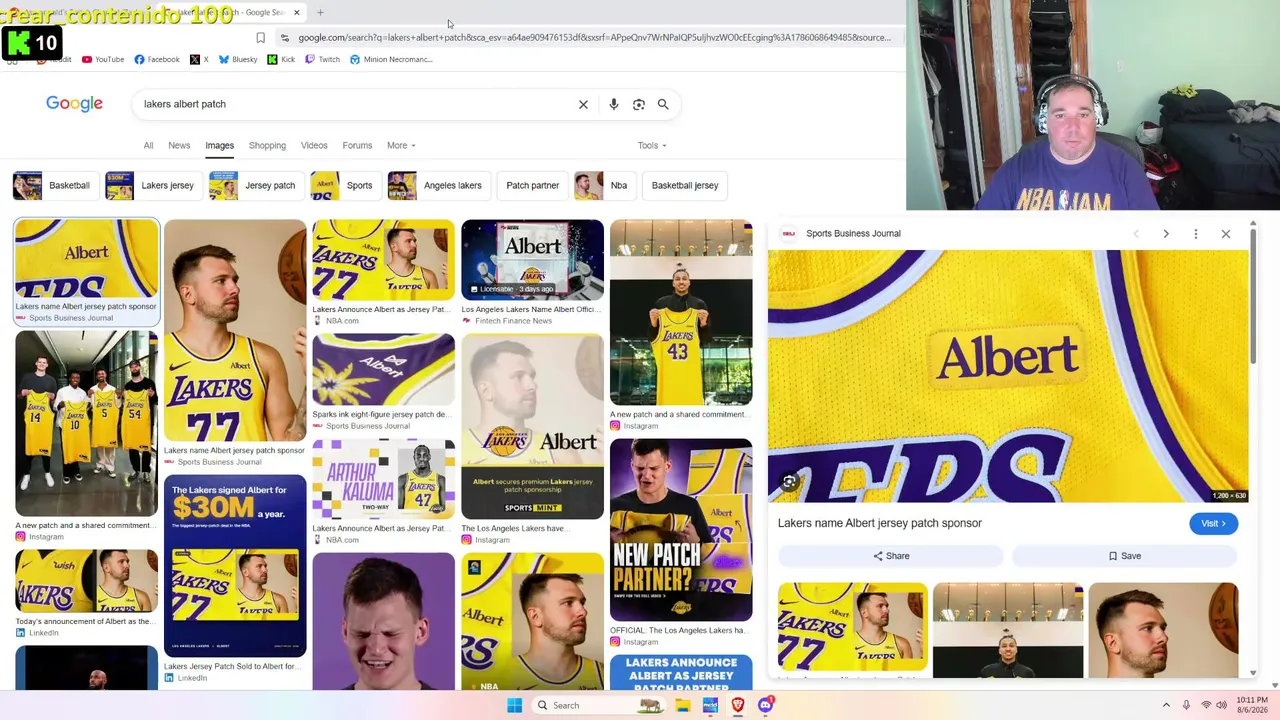
Task: Open the four players holding jerseys thumbnail
Action: pyautogui.click(x=86, y=424)
